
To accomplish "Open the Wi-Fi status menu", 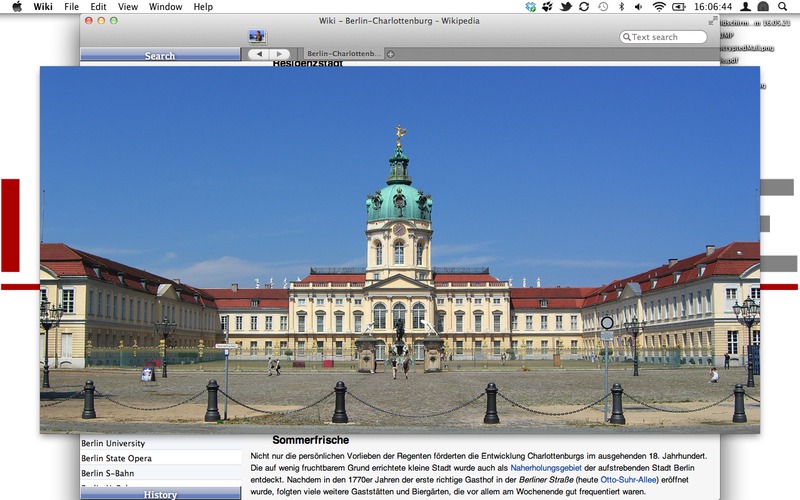I will 659,7.
